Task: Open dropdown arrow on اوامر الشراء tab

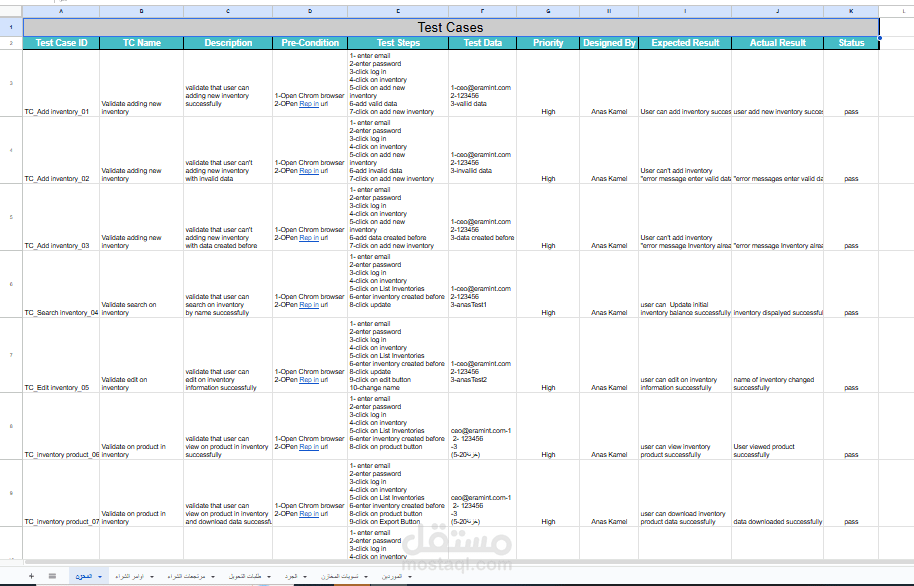Action: click(152, 577)
